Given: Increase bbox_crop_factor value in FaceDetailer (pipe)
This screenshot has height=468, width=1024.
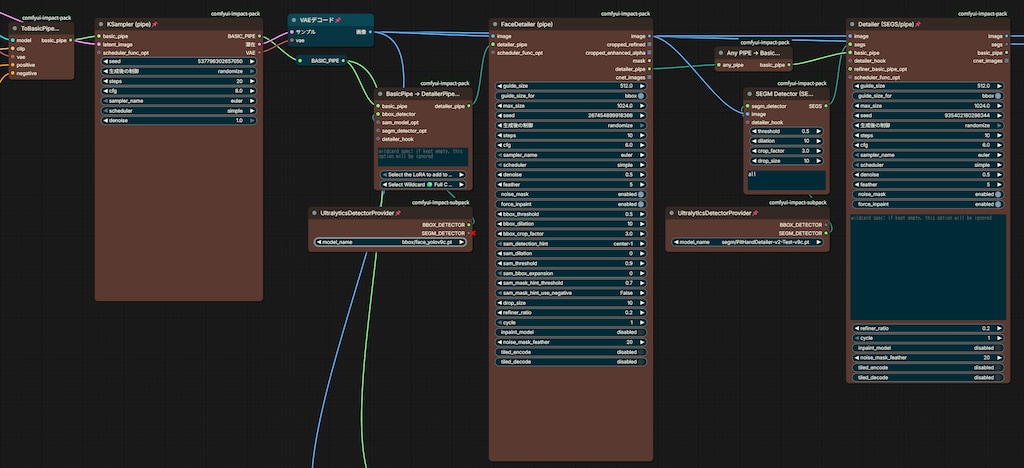Looking at the screenshot, I should (x=643, y=234).
